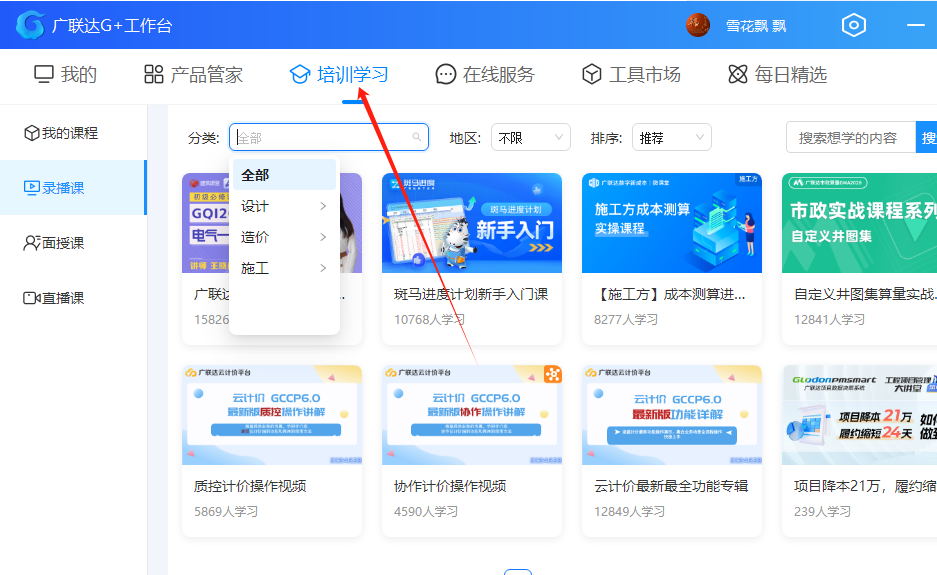Click the blue search button
The width and height of the screenshot is (937, 575).
pos(927,137)
